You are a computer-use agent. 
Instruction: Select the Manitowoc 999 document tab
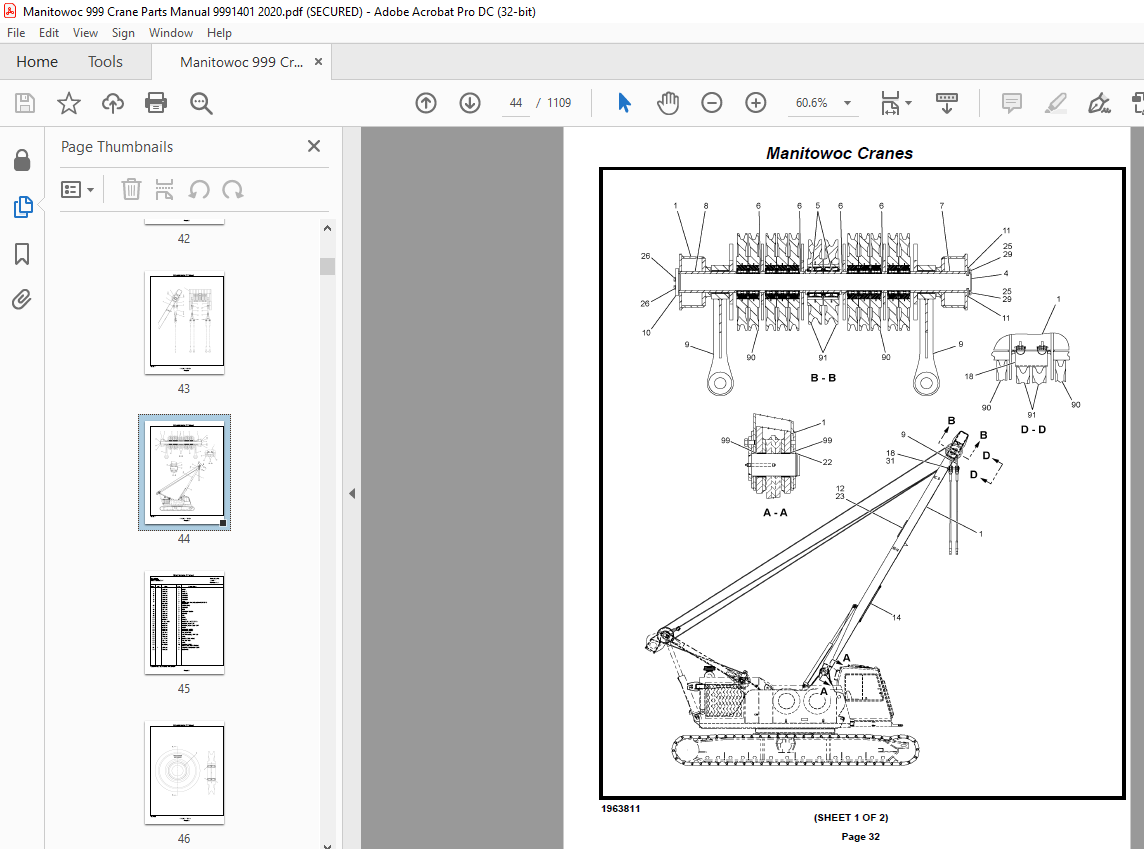(241, 62)
